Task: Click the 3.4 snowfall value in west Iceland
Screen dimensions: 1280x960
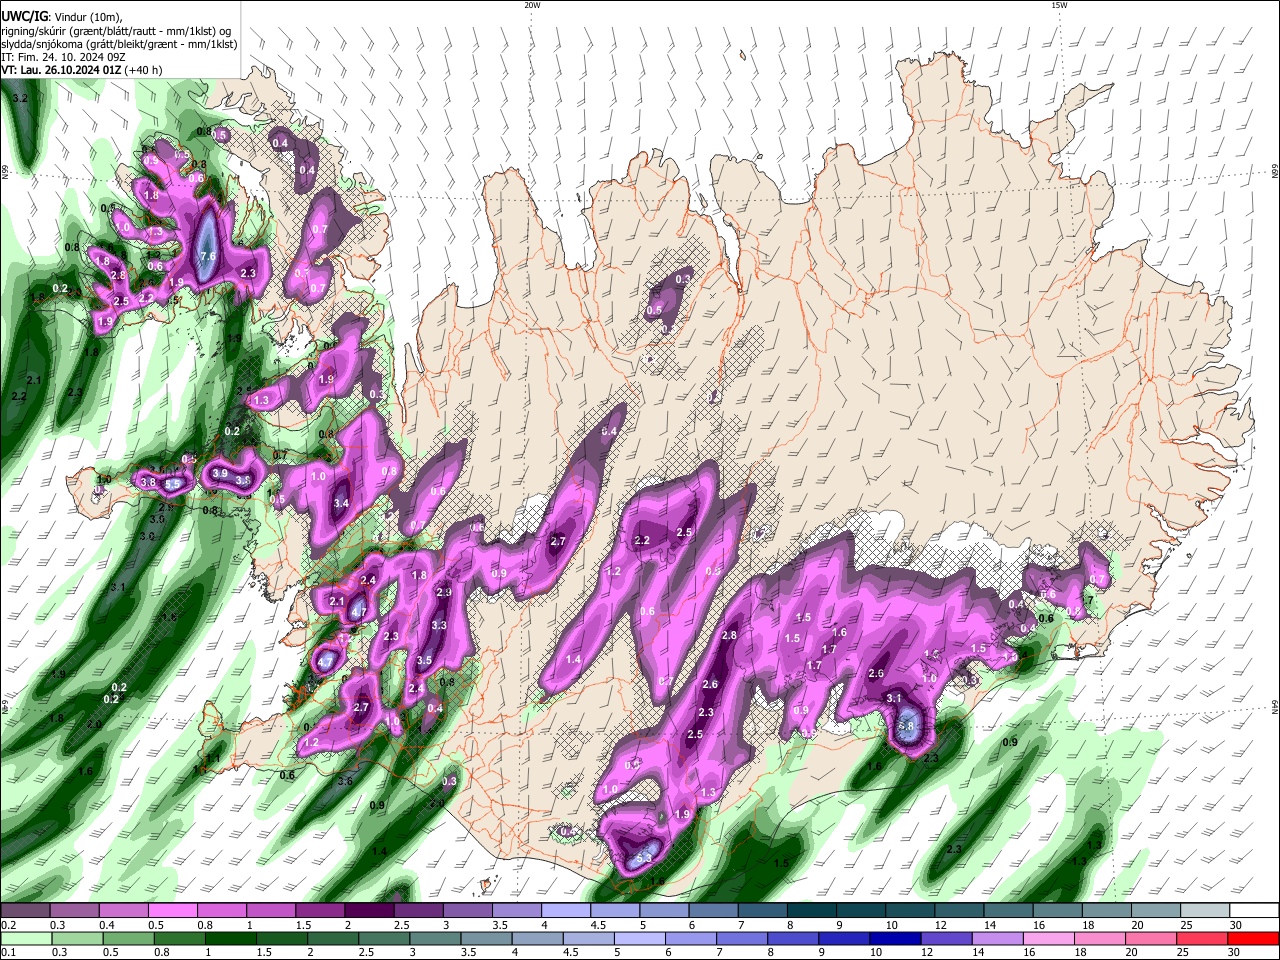Action: pyautogui.click(x=341, y=503)
